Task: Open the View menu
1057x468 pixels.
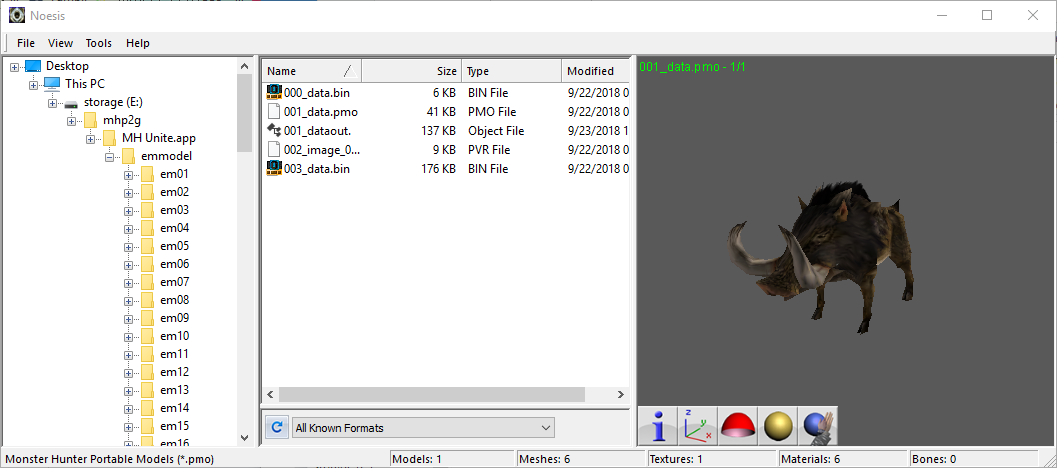Action: tap(60, 43)
